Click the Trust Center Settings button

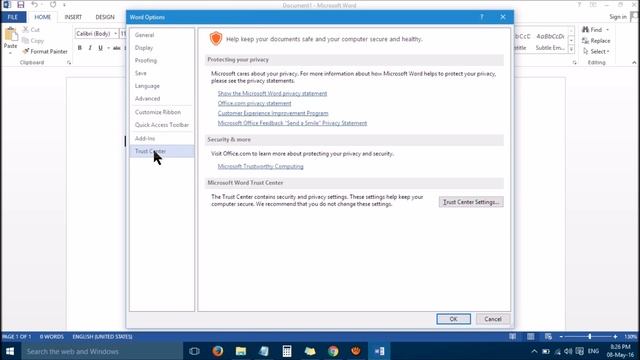[471, 202]
